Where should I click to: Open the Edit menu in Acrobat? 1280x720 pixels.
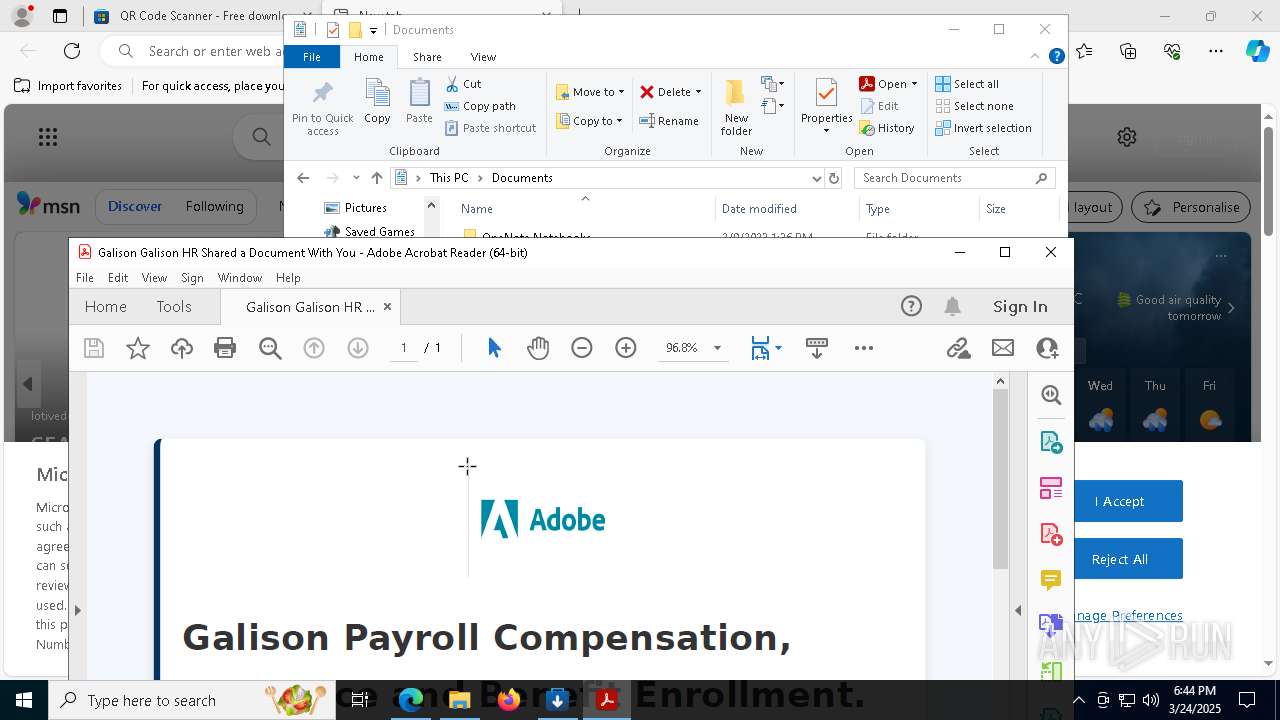coord(118,278)
